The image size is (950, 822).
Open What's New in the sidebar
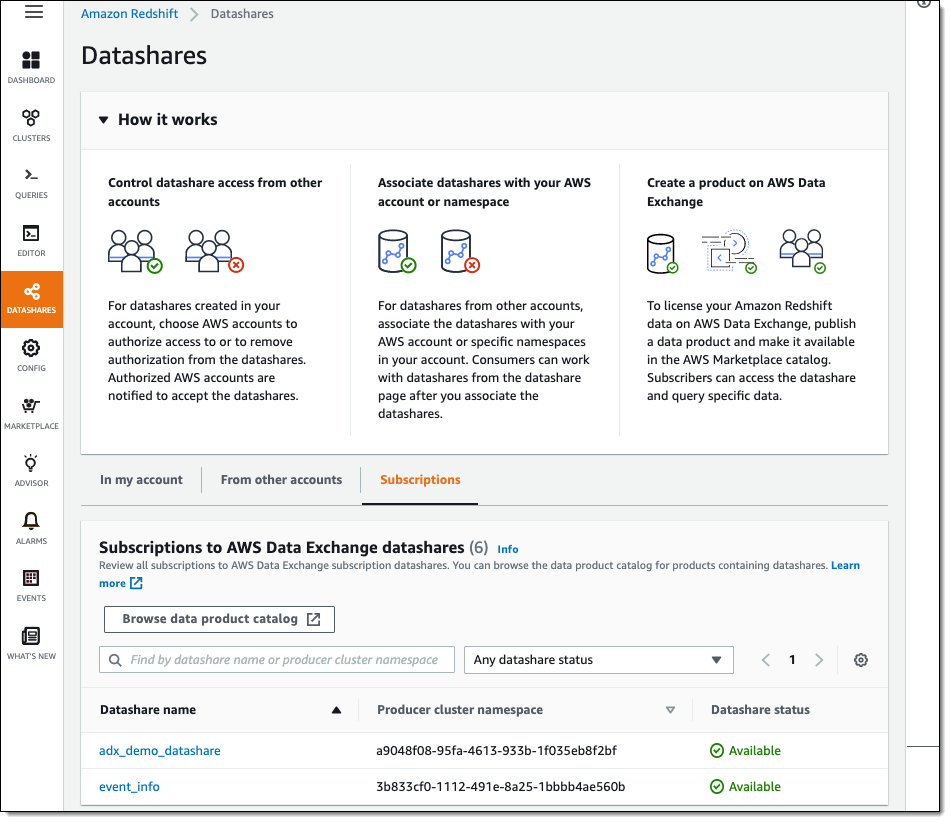(x=32, y=643)
